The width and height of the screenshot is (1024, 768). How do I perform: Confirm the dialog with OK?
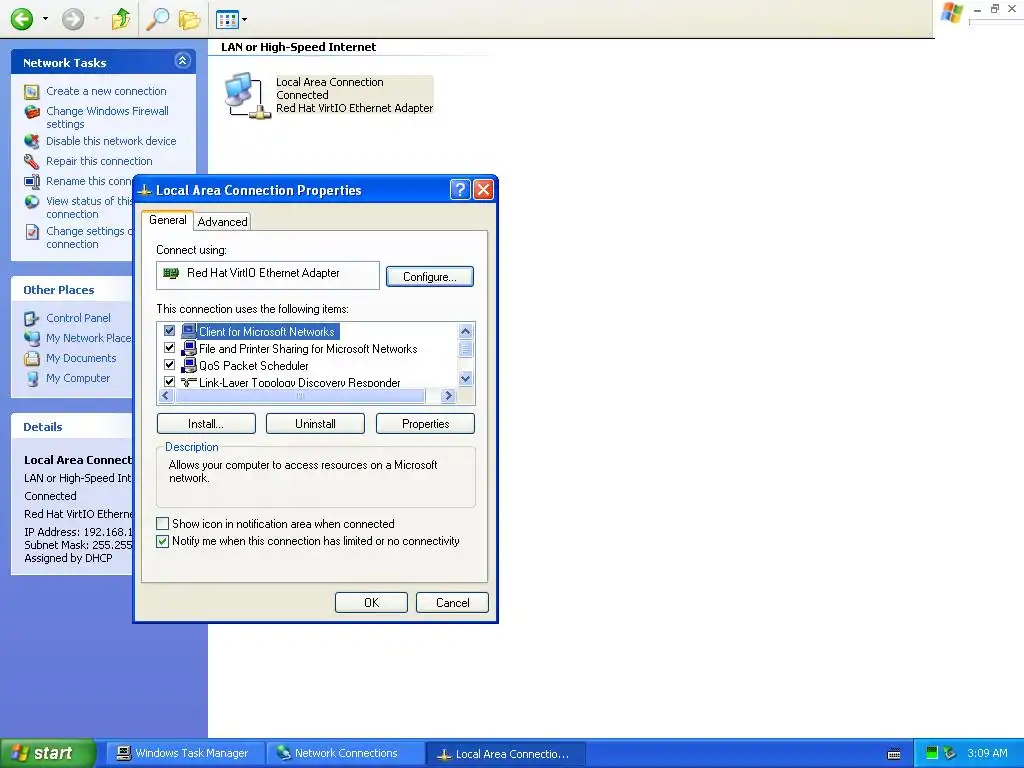pos(372,603)
